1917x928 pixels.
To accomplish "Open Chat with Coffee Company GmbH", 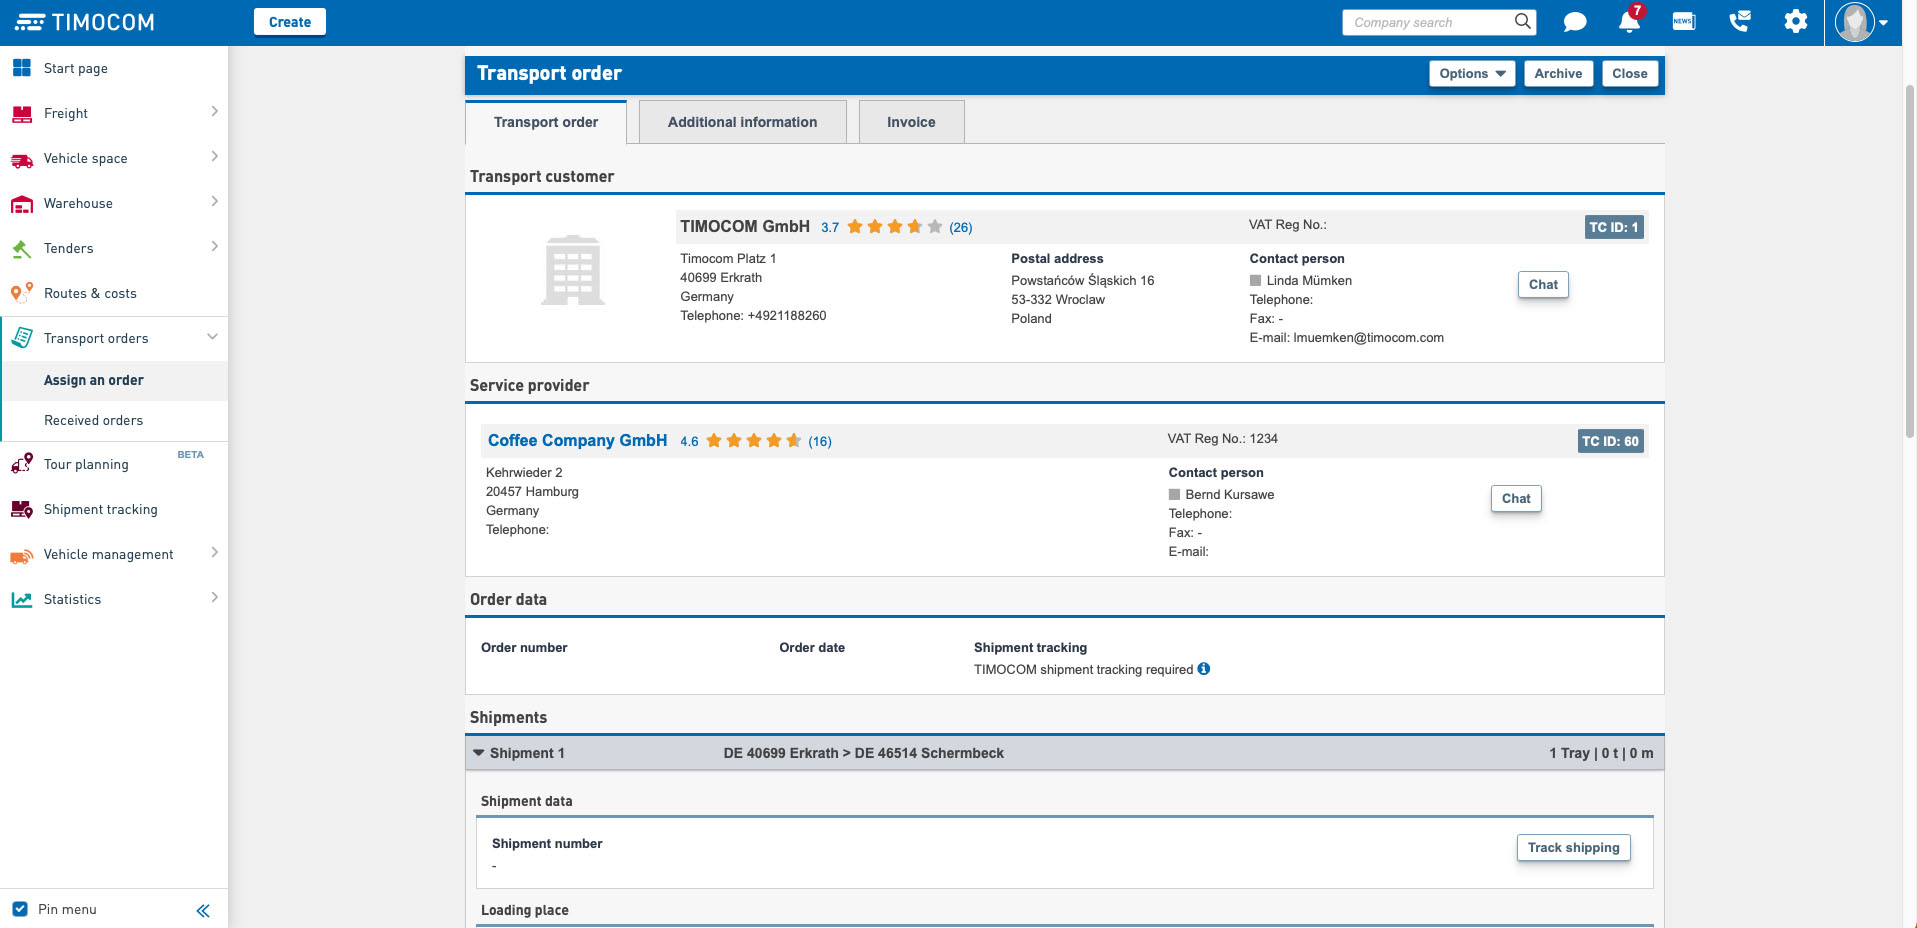I will click(x=1515, y=498).
